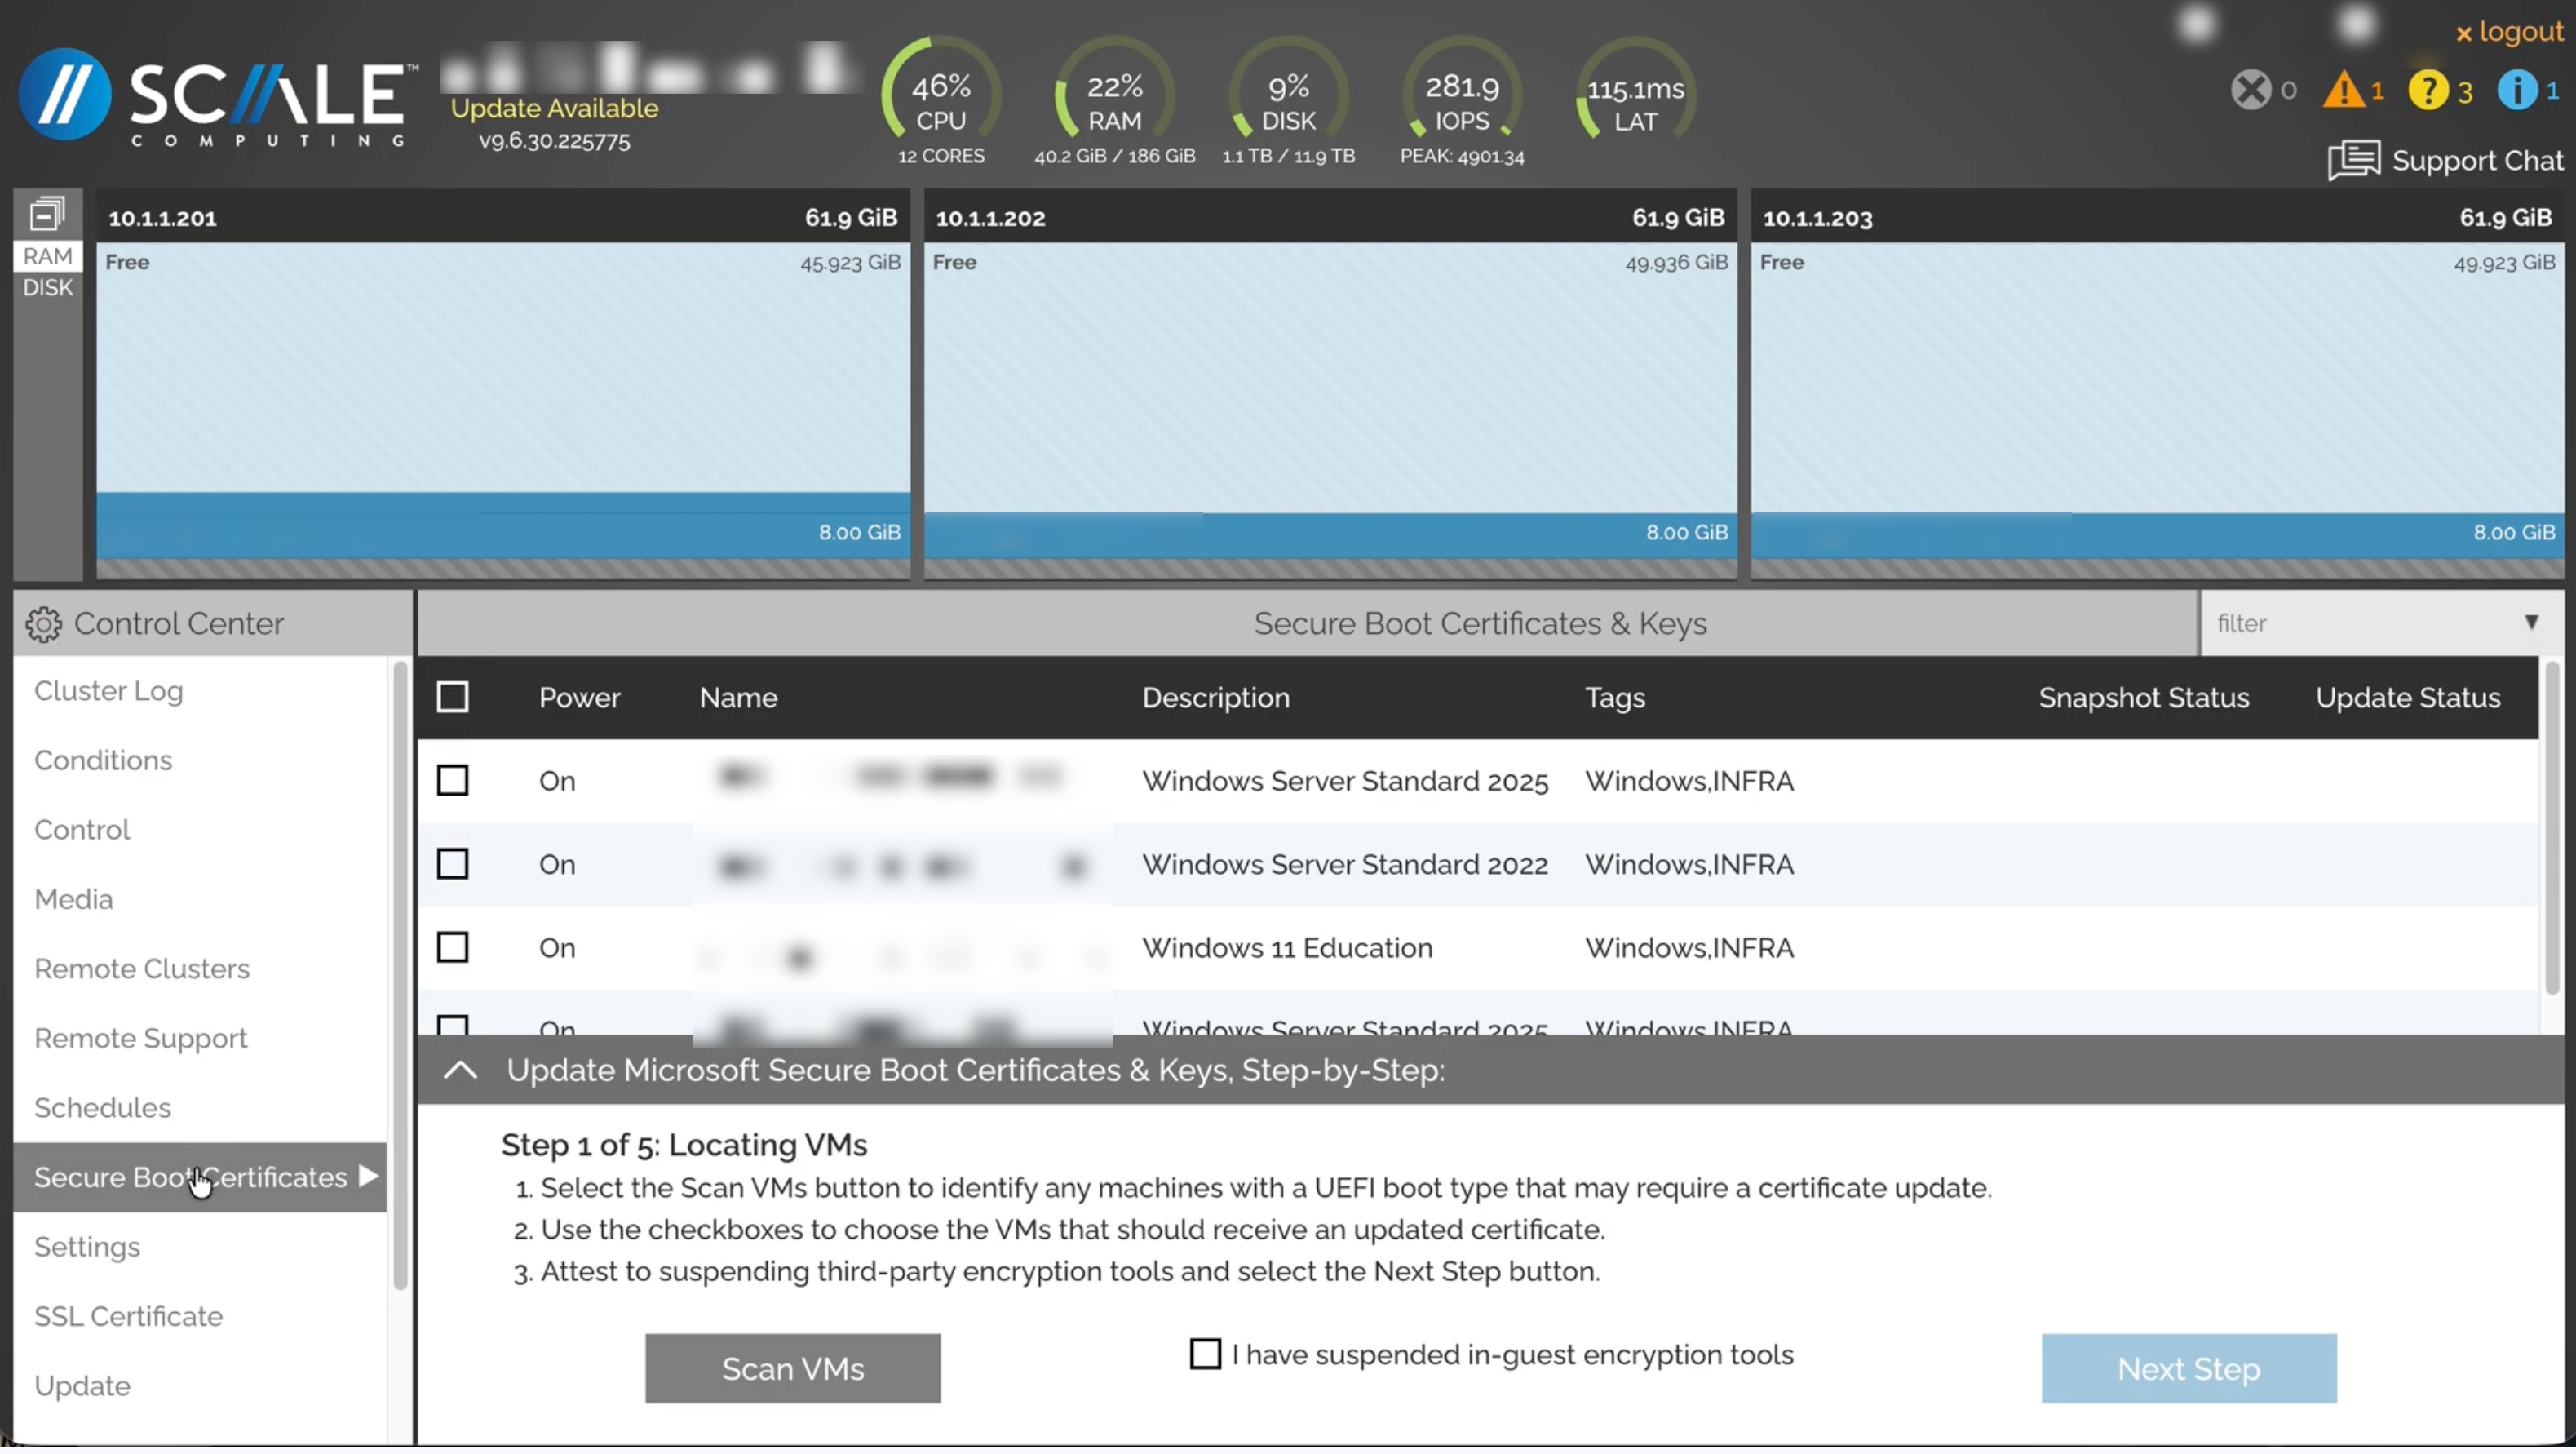Sort by Snapshot Status column
The image size is (2576, 1454).
[x=2143, y=697]
